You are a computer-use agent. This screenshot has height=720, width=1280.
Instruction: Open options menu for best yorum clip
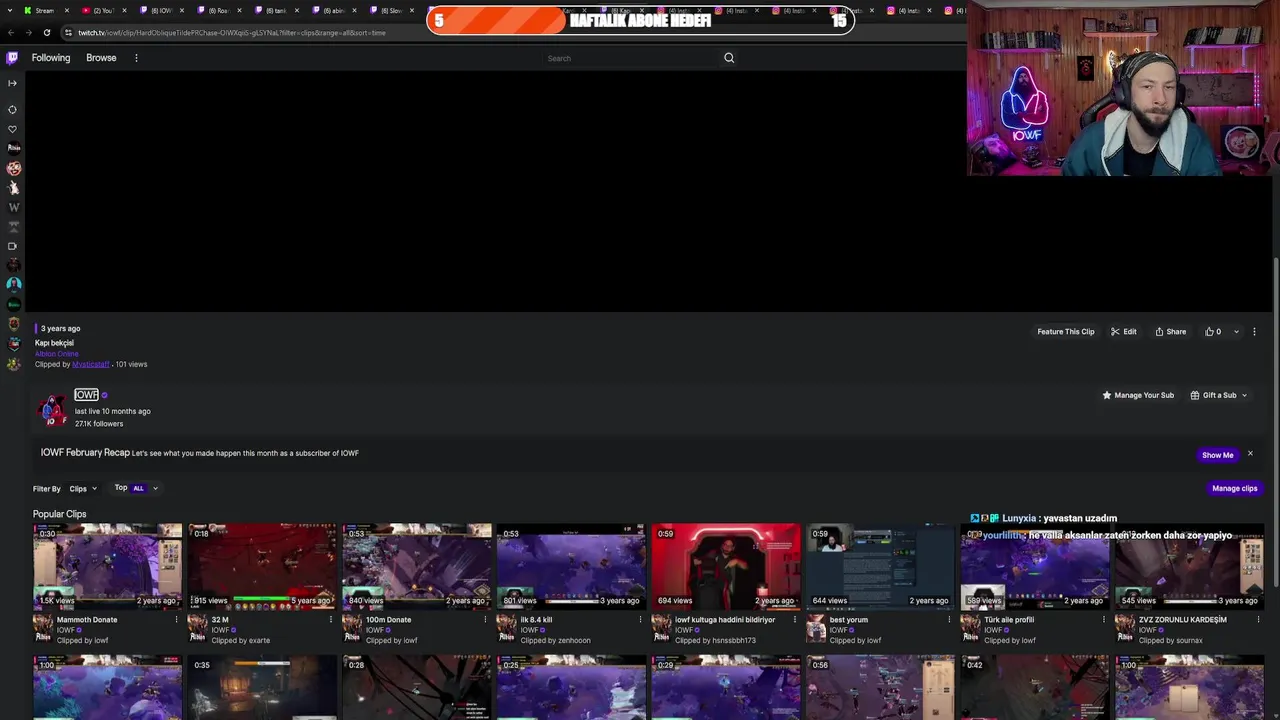949,620
